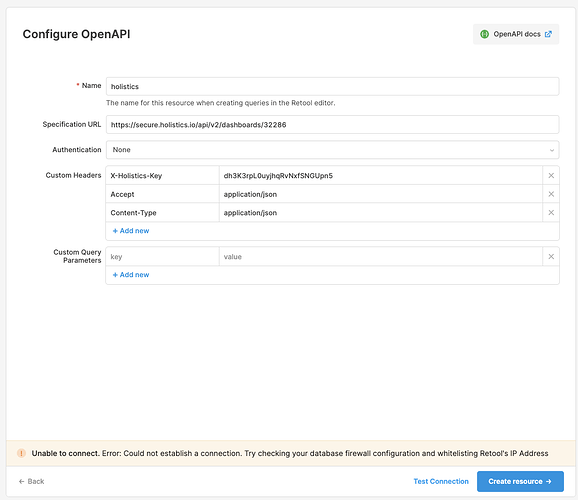578x500 pixels.
Task: Edit the Name field containing holistics
Action: (x=332, y=87)
